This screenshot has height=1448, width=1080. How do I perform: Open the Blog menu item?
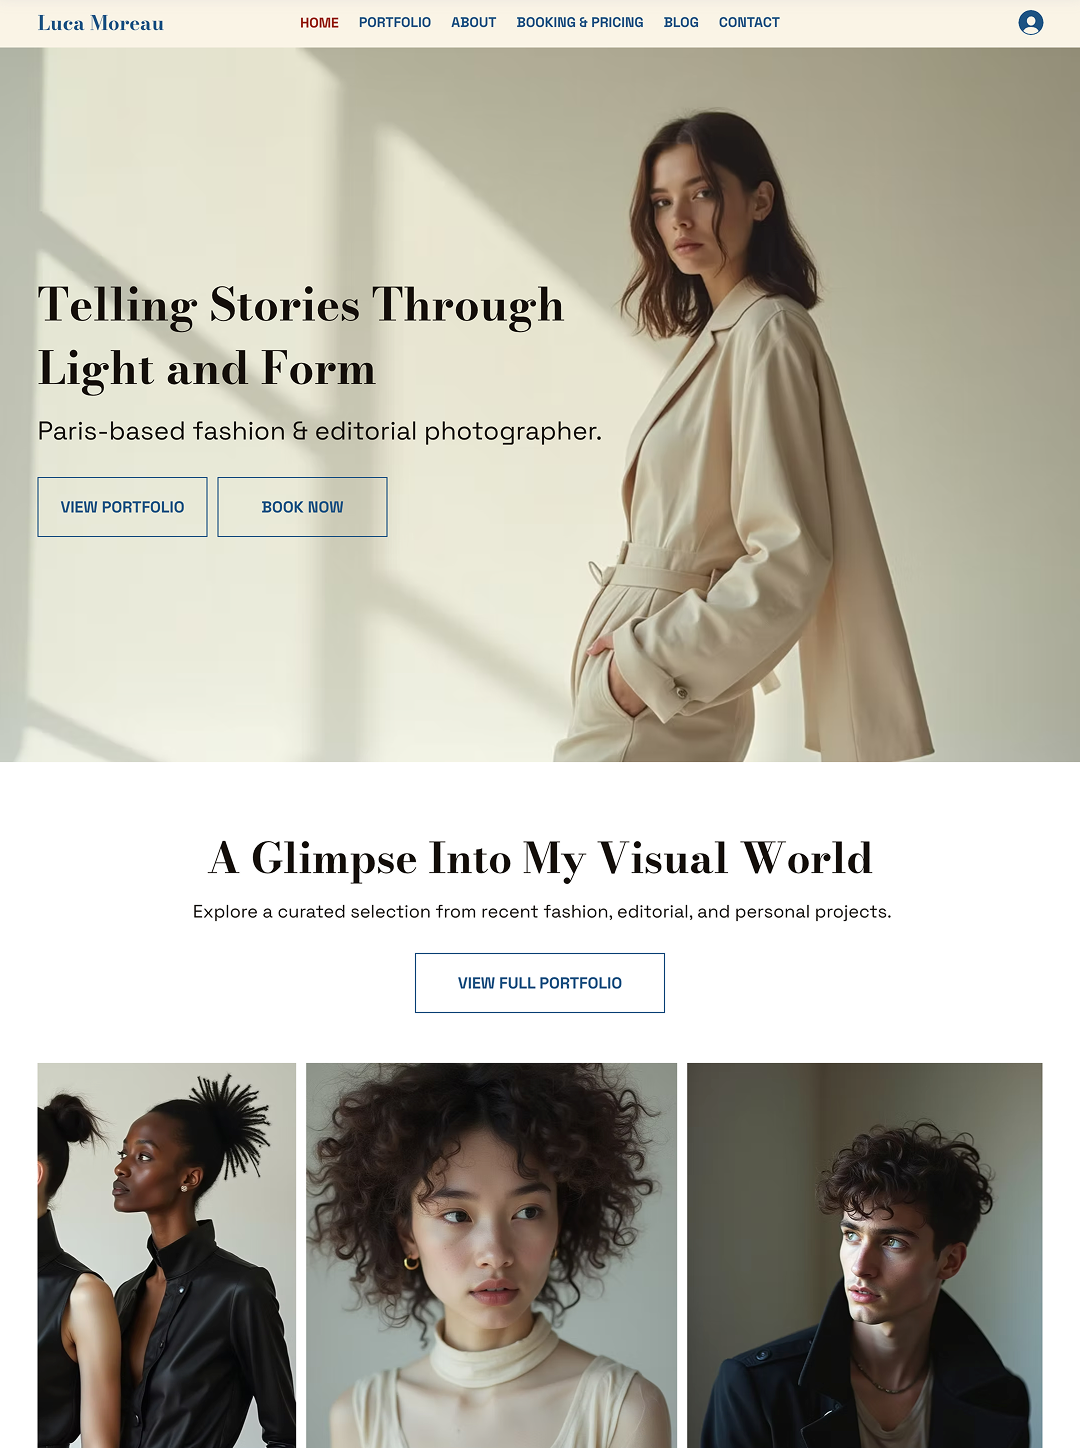[681, 22]
